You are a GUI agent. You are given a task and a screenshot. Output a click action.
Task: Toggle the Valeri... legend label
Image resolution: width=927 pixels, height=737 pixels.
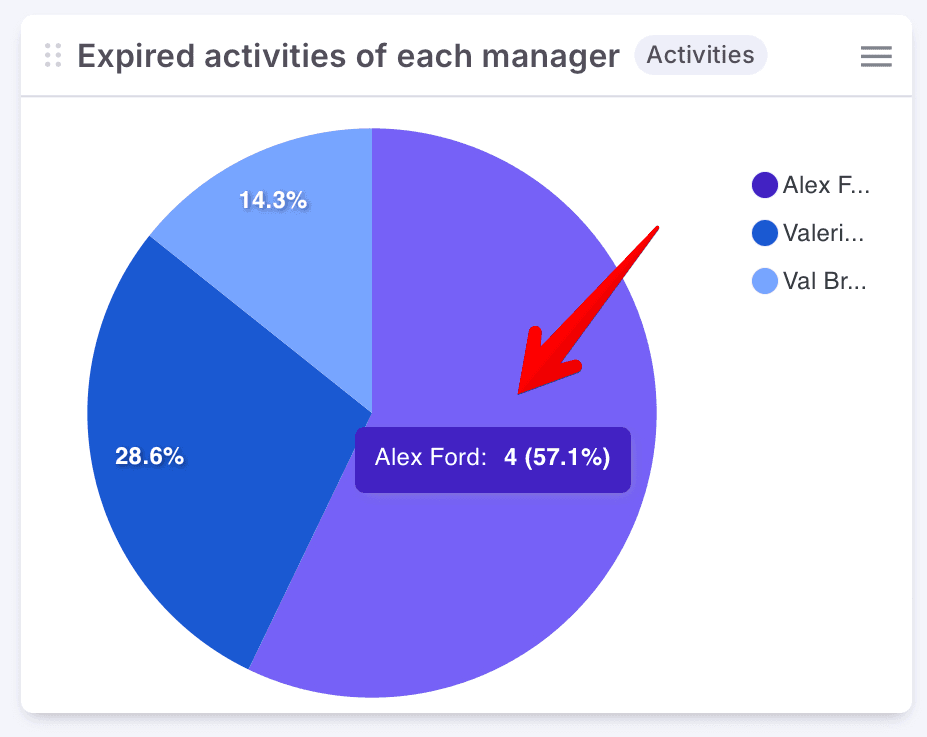[x=823, y=234]
